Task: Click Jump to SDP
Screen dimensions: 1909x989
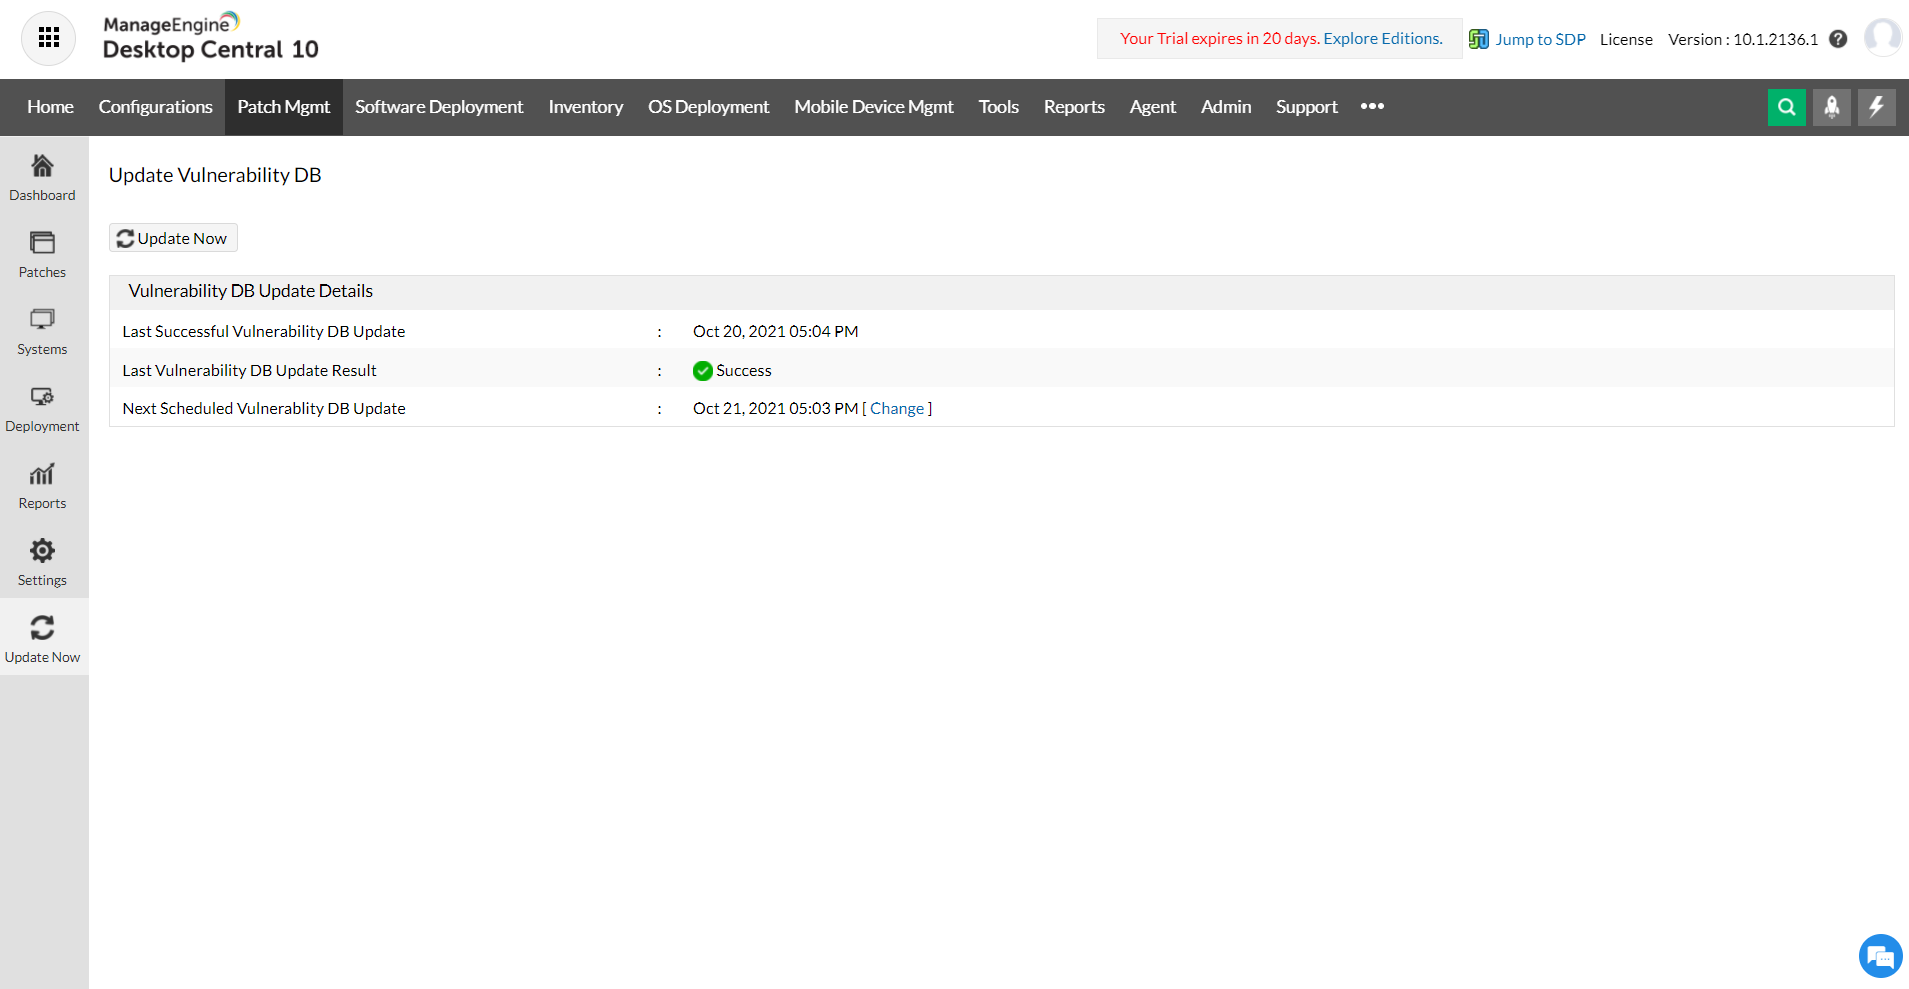Action: [1540, 39]
